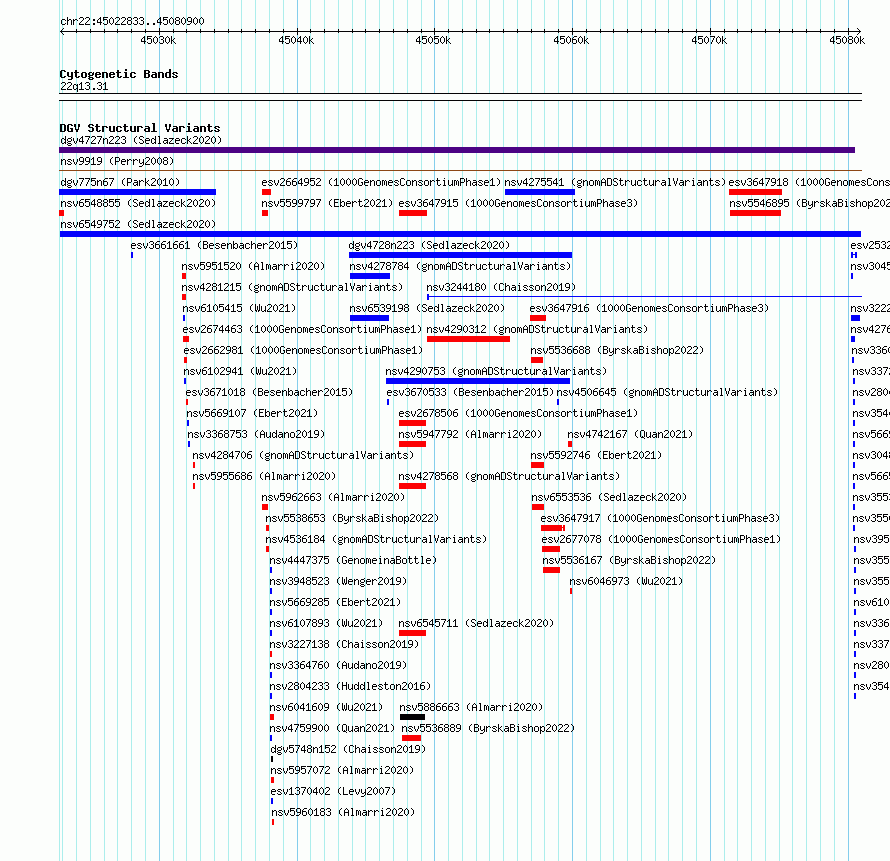Click nsv4506645 (gnomADStructuralVariants) label
The height and width of the screenshot is (861, 890).
[x=667, y=392]
